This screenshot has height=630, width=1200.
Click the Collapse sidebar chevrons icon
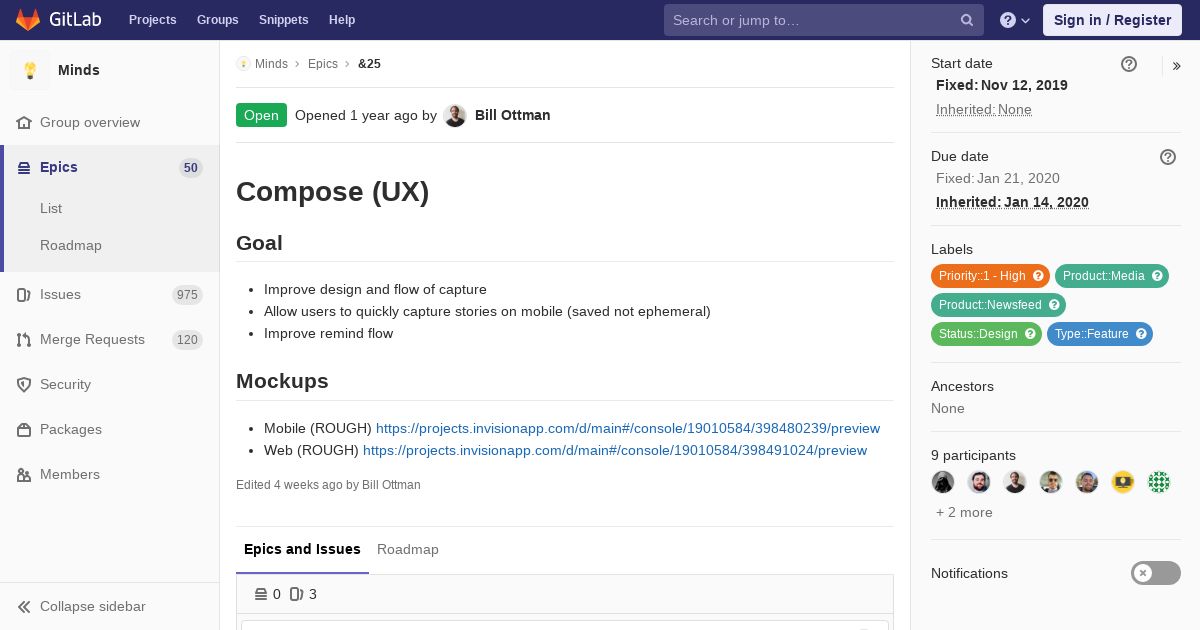coord(24,607)
